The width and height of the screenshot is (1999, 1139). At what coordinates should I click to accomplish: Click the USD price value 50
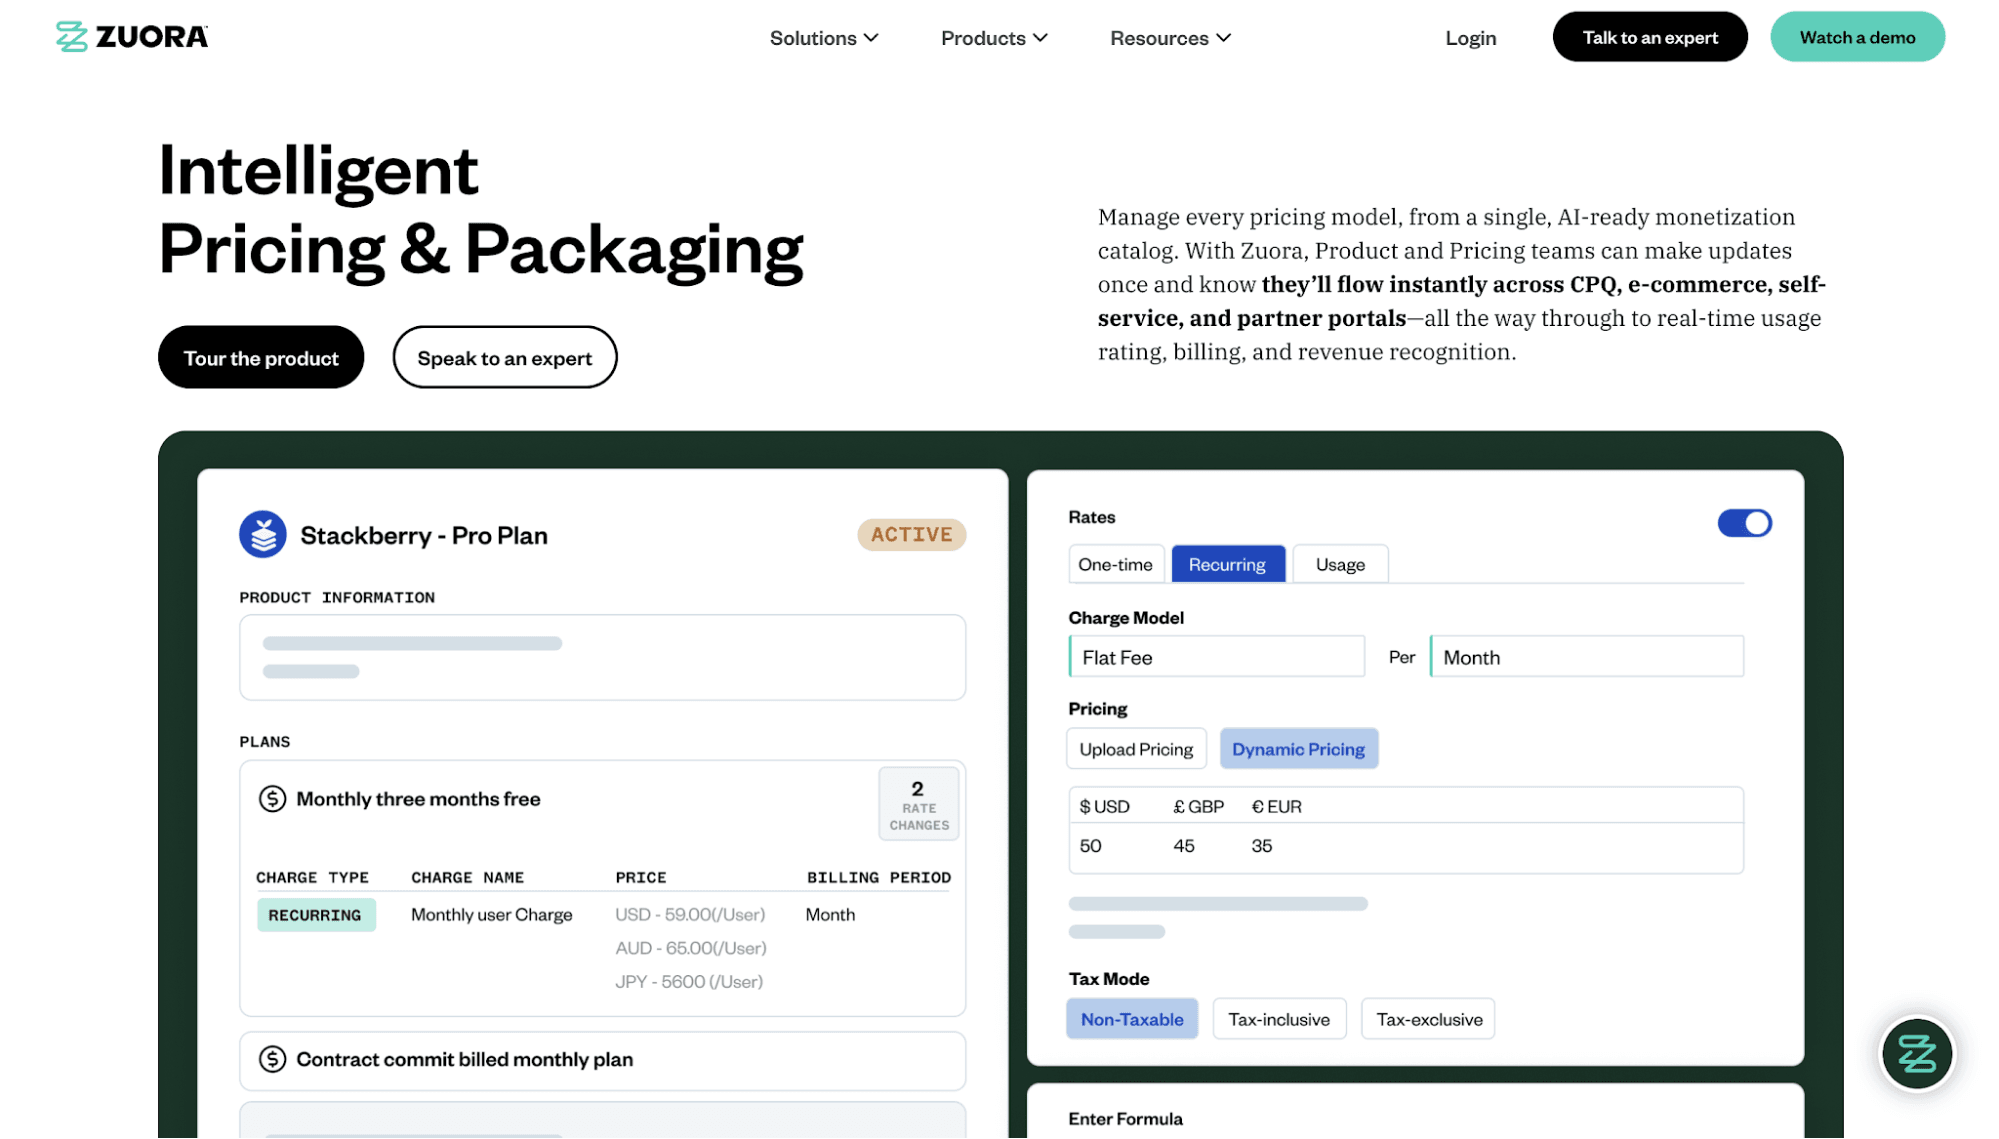[1090, 846]
